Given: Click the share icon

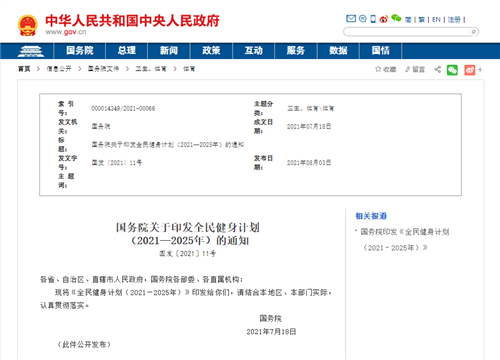Looking at the screenshot, I should coord(438,69).
